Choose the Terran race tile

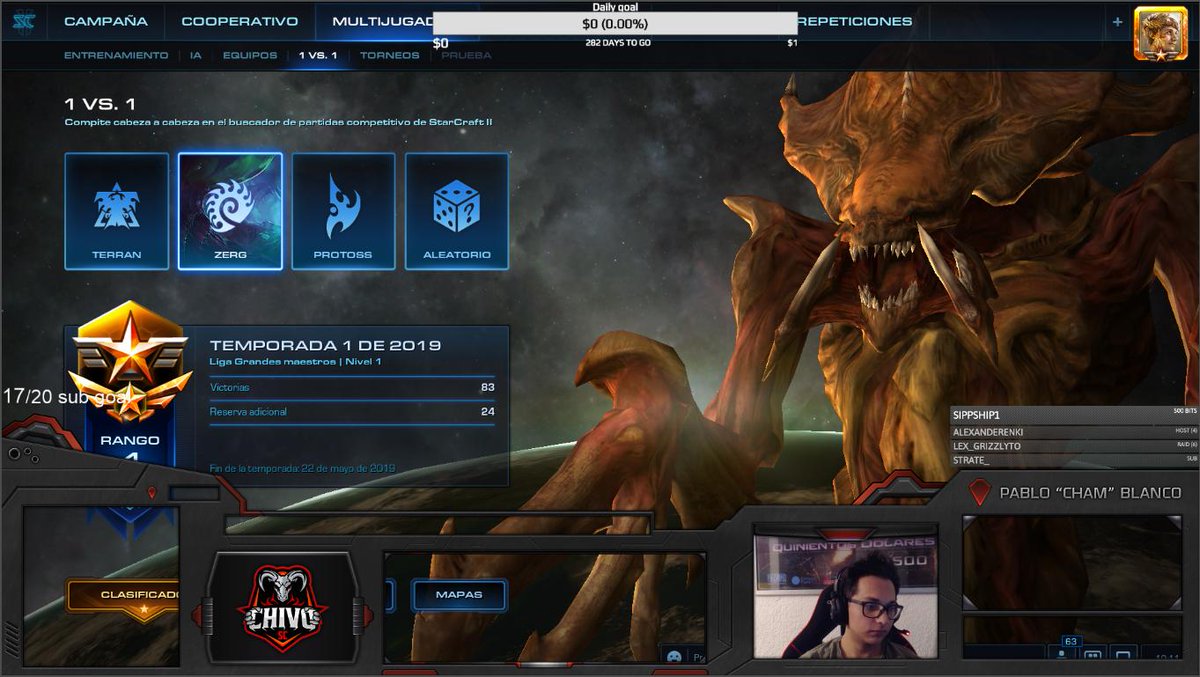(117, 211)
